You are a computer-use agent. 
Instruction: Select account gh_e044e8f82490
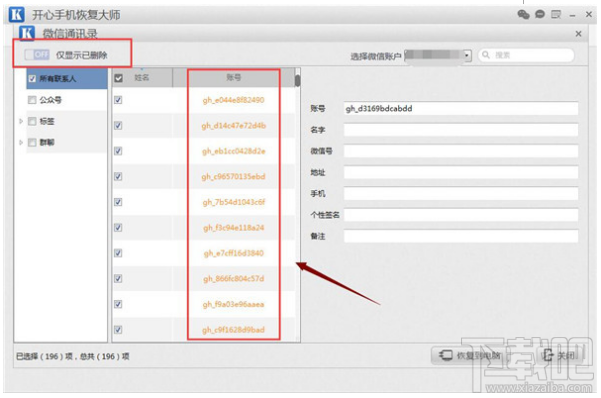point(233,100)
